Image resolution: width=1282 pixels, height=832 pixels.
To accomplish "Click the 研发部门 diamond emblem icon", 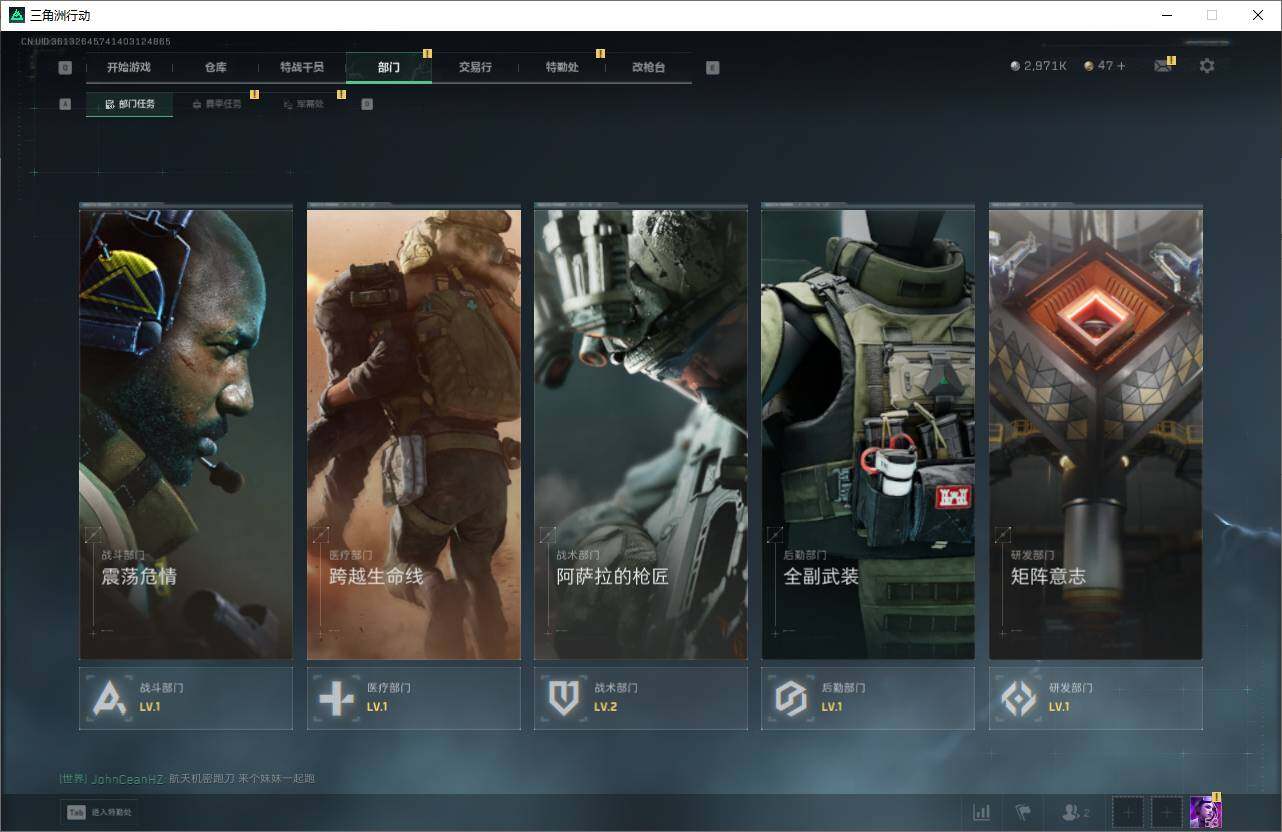I will [1019, 698].
